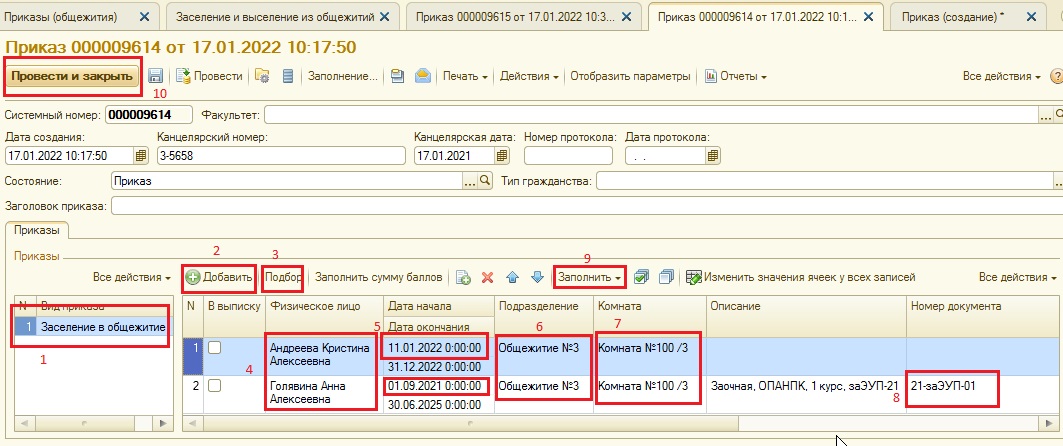Click the search icon next to Состояние
The height and width of the screenshot is (446, 1063).
(x=486, y=181)
